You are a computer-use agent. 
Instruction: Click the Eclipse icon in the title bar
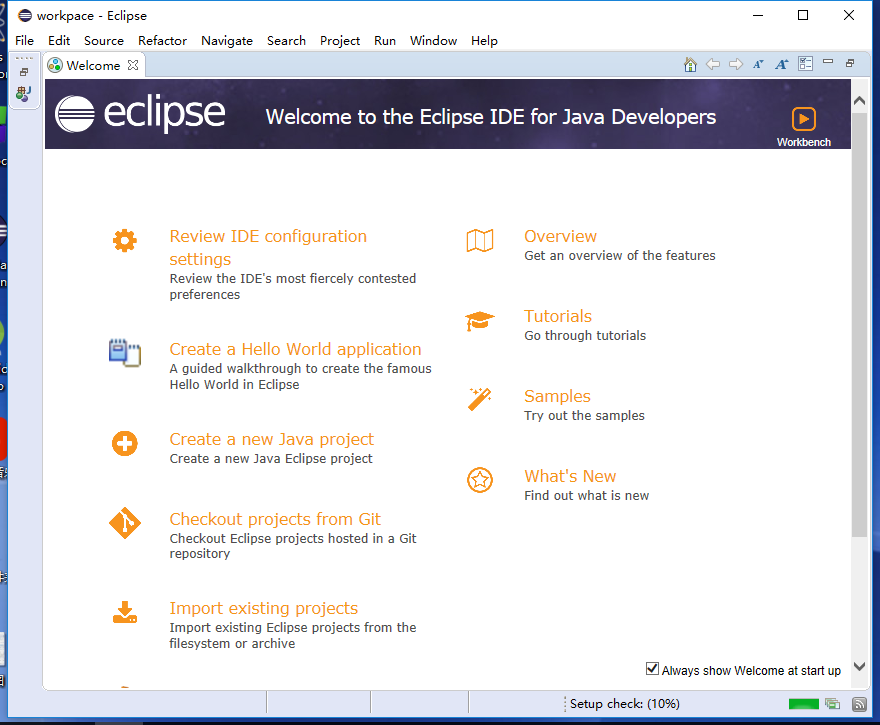click(x=25, y=15)
